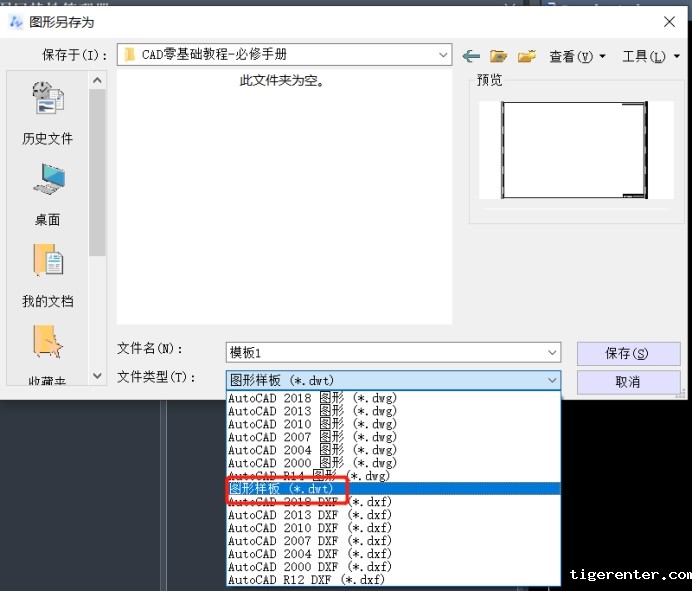
Task: Click the back arrow navigation icon
Action: click(470, 56)
